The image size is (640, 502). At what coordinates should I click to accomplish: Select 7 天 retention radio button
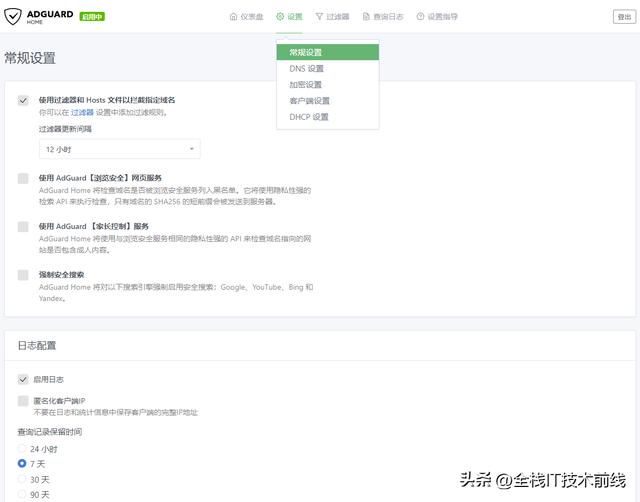tap(22, 464)
